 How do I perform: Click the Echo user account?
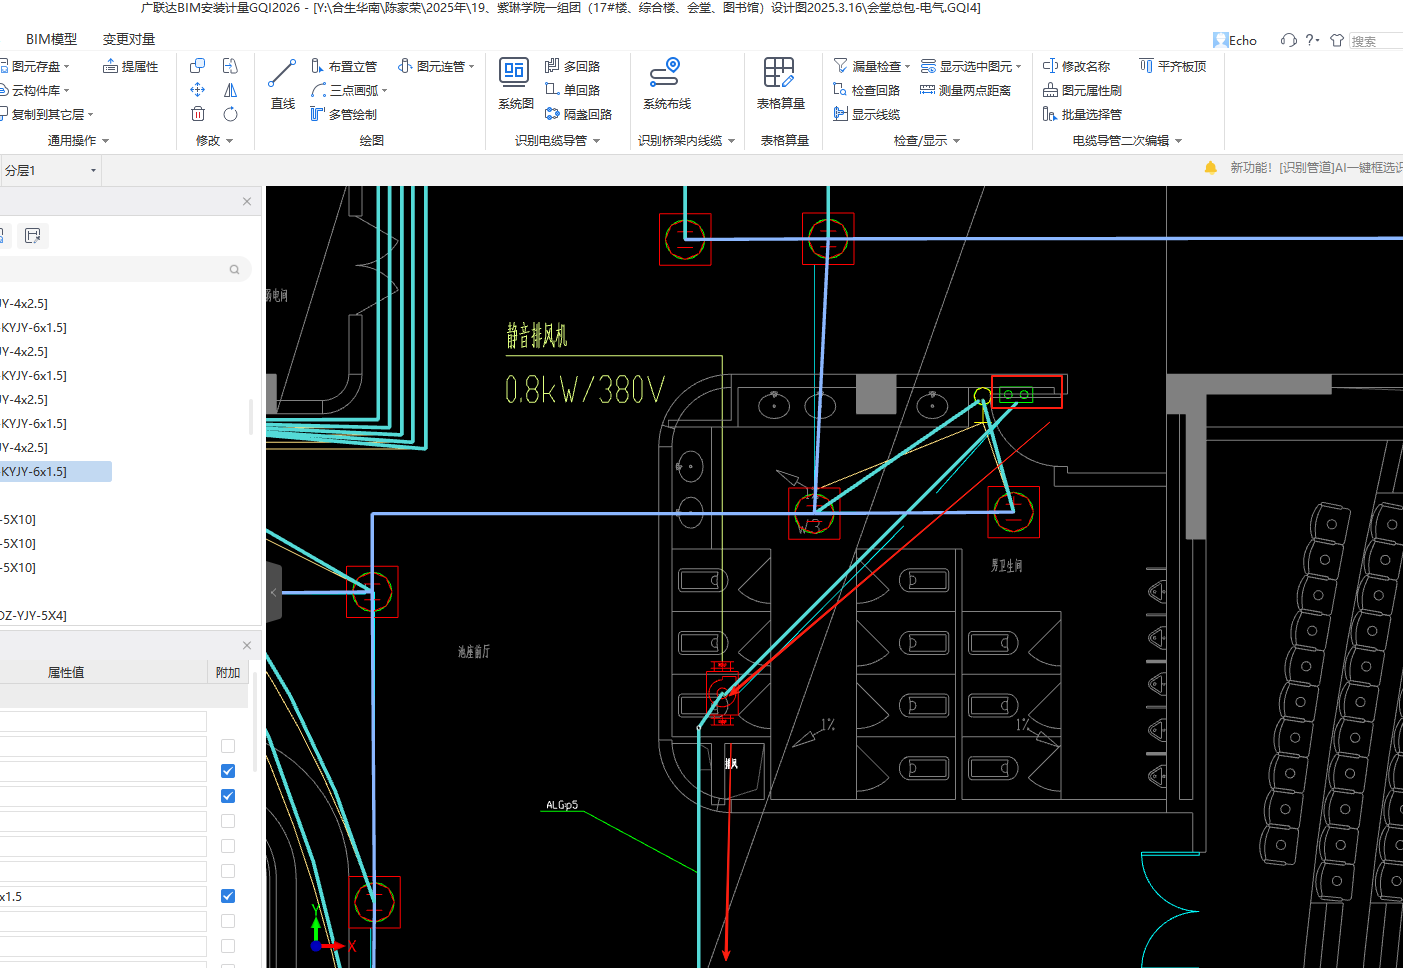coord(1235,40)
